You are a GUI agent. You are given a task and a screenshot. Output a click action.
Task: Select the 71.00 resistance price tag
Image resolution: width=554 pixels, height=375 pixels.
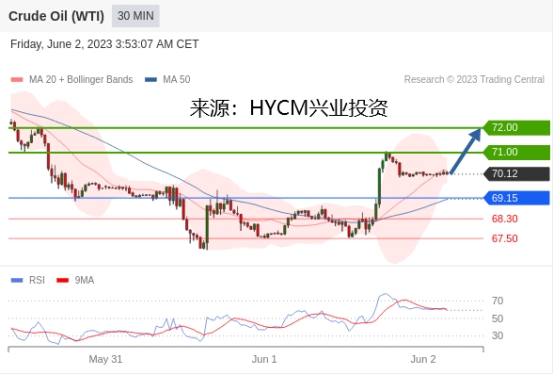[516, 152]
